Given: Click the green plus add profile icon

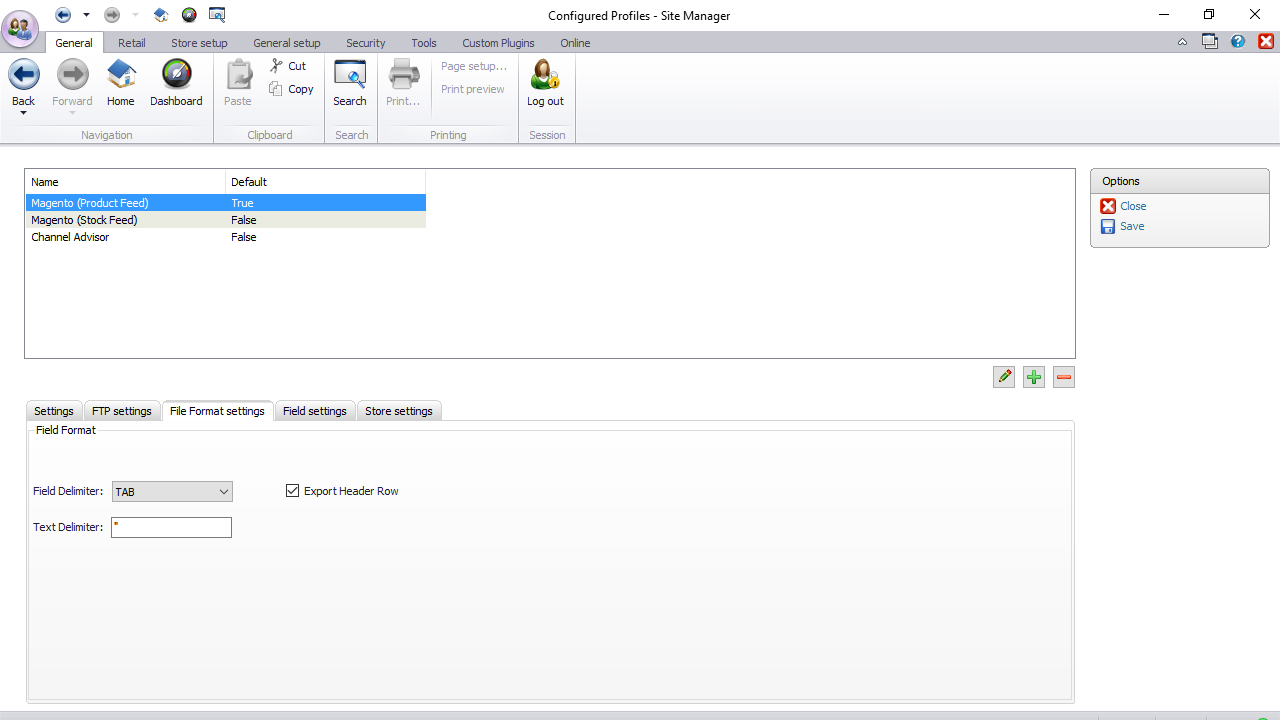Looking at the screenshot, I should (x=1034, y=377).
